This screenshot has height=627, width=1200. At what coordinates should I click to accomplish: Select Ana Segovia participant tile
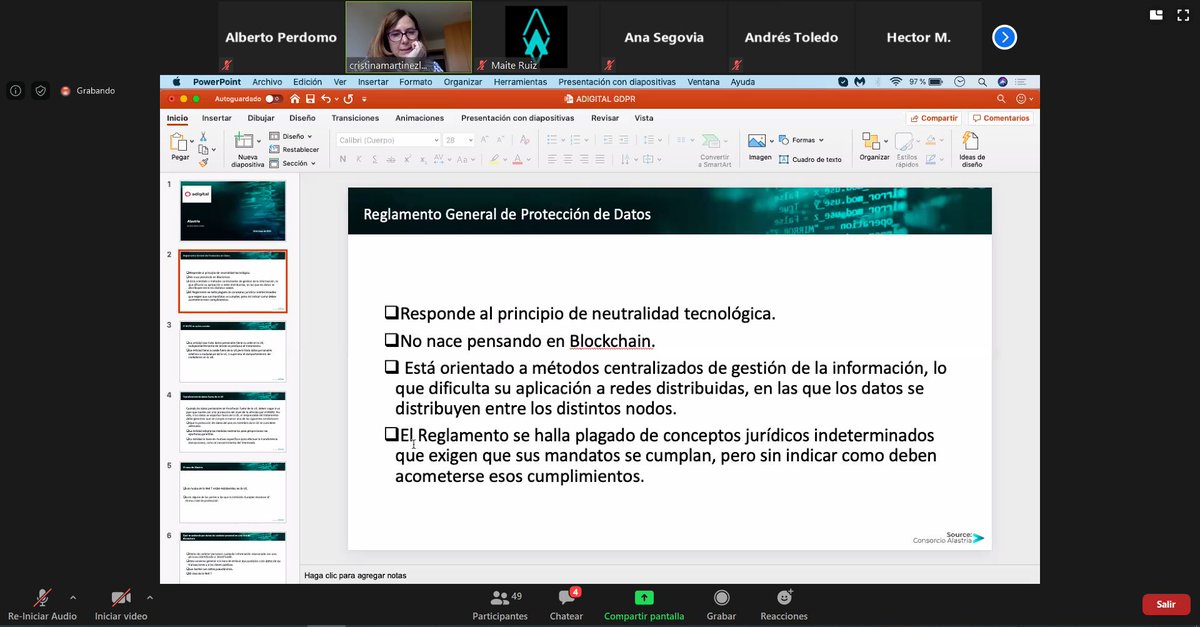[664, 37]
